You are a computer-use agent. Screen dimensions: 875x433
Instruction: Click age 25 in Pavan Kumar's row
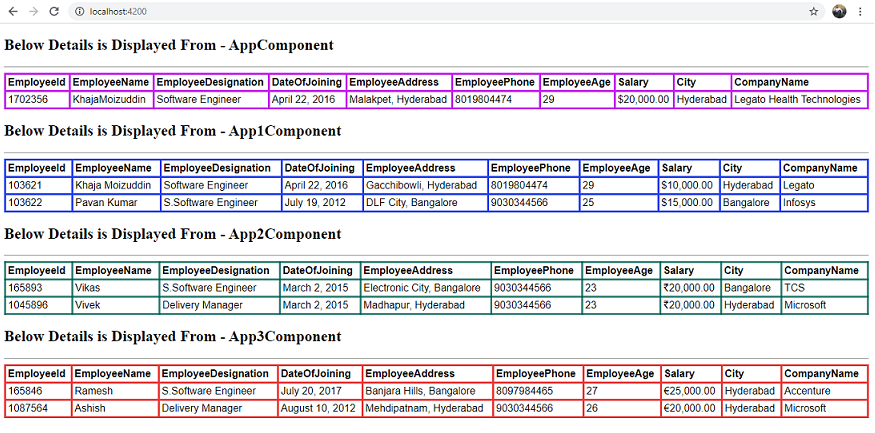click(589, 203)
